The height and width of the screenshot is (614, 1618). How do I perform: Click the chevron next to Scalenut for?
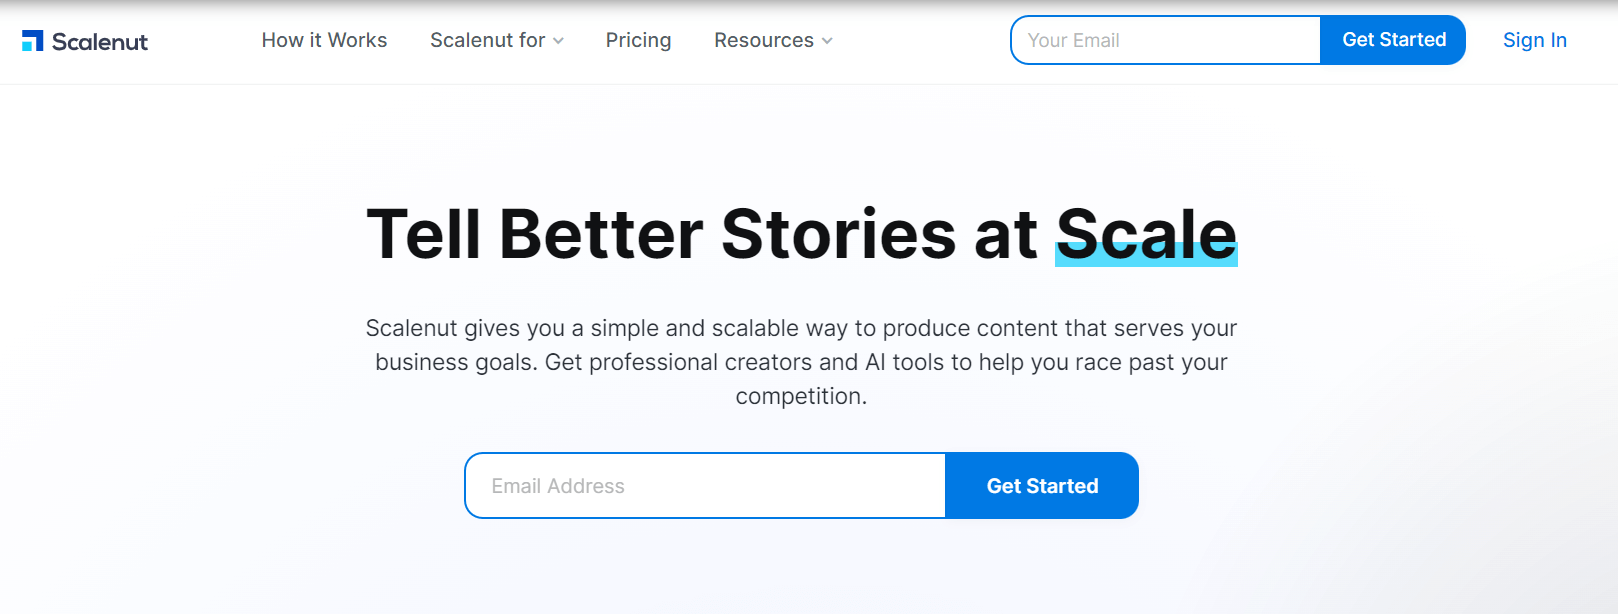[x=558, y=41]
